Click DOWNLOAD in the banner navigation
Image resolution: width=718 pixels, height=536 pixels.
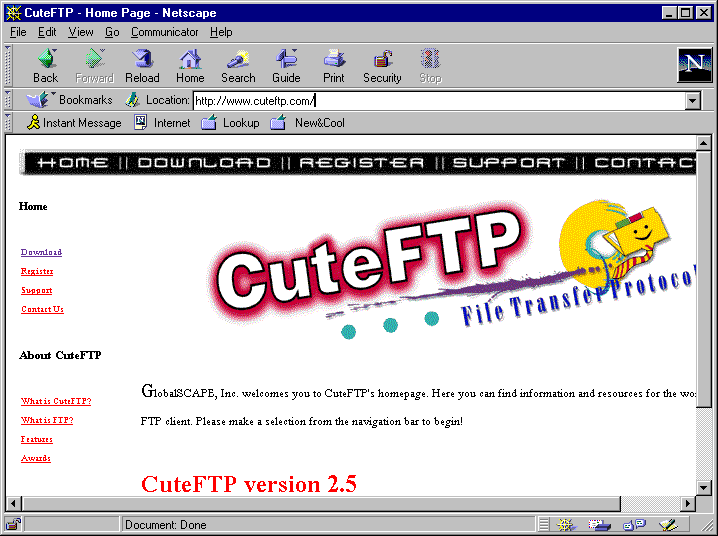pos(204,163)
